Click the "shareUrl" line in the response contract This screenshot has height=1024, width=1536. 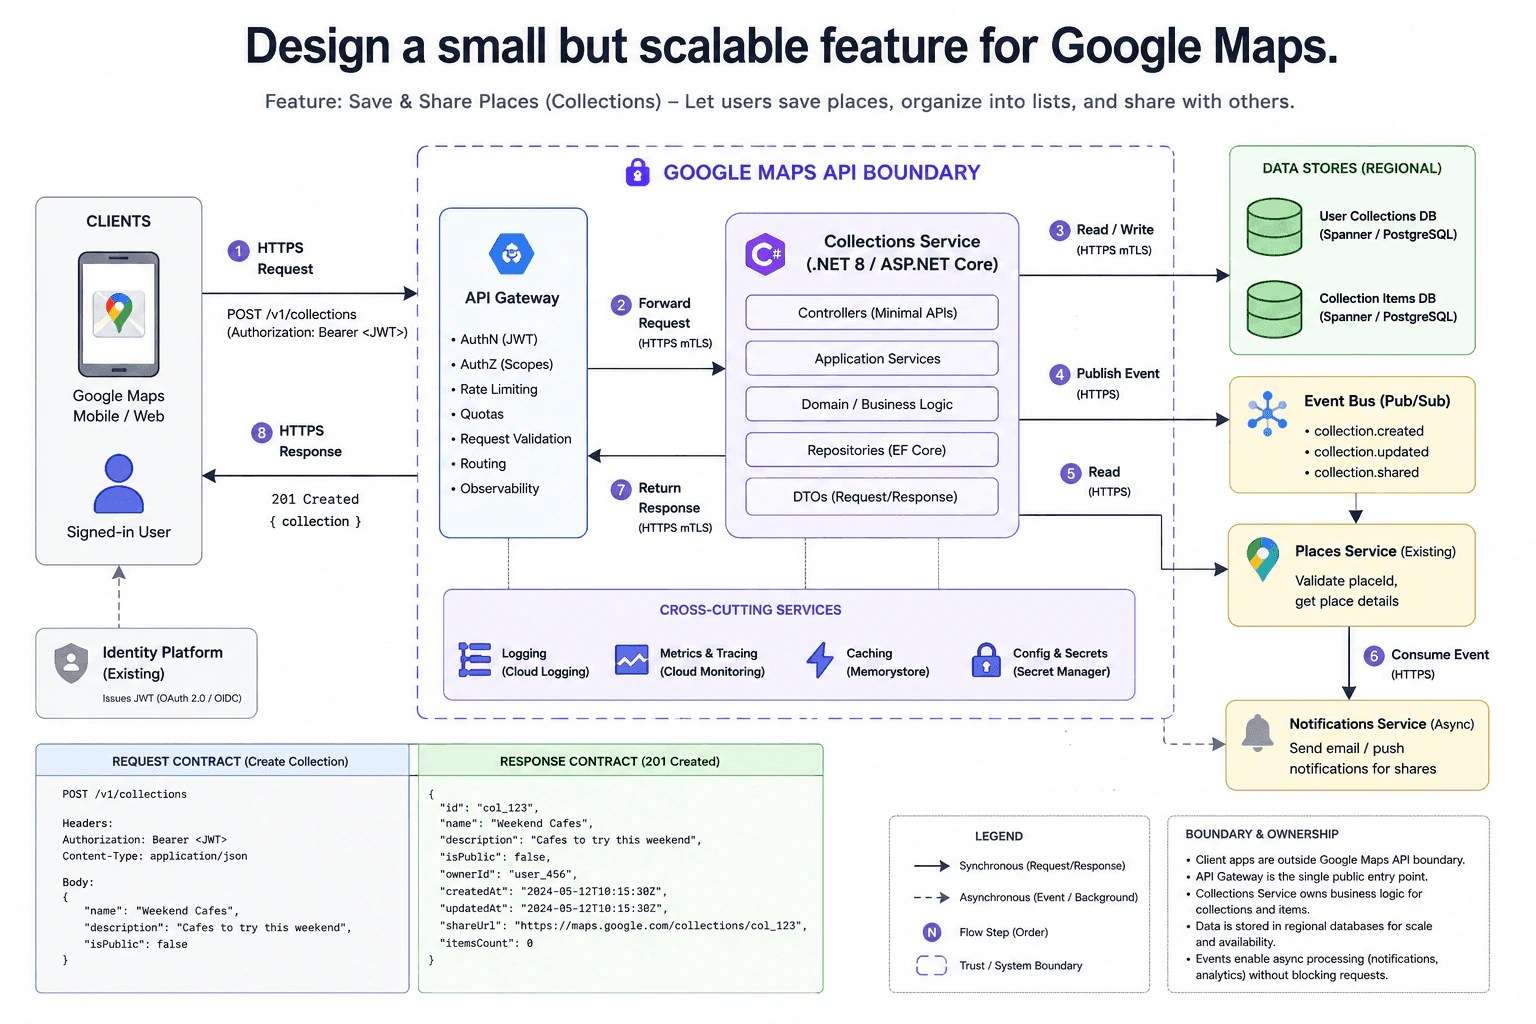[623, 926]
